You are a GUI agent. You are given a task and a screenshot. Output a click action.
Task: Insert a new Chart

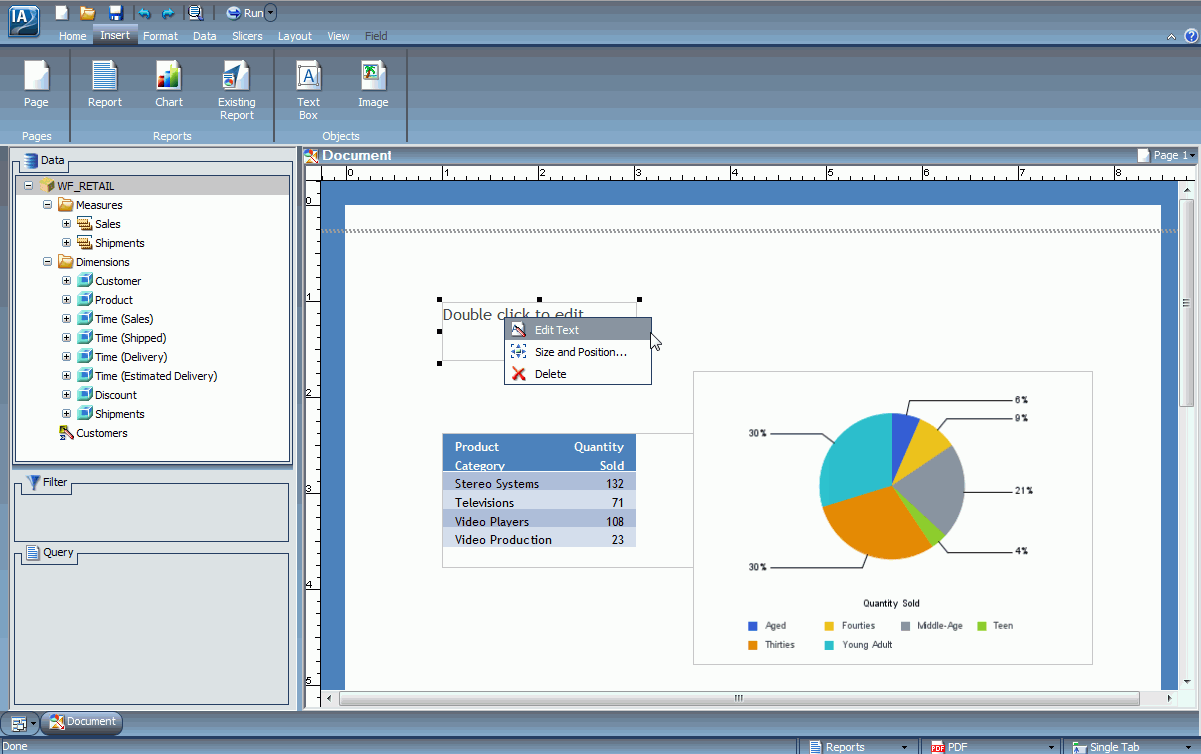coord(169,84)
